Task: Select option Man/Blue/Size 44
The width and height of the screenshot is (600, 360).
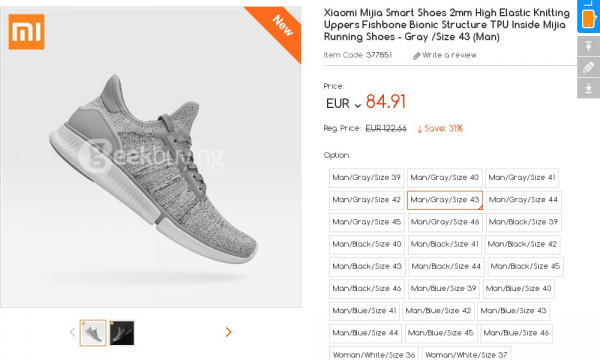Action: tap(365, 333)
